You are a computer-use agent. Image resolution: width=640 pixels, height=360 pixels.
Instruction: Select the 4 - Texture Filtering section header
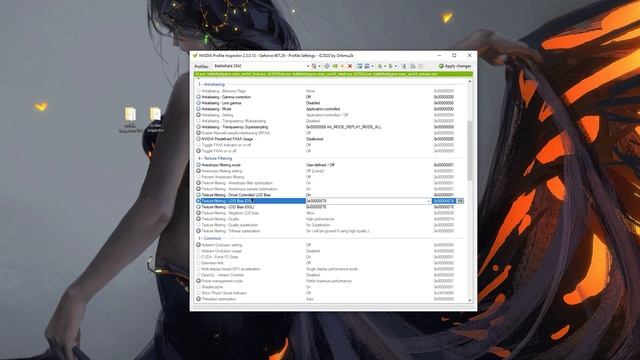click(215, 158)
